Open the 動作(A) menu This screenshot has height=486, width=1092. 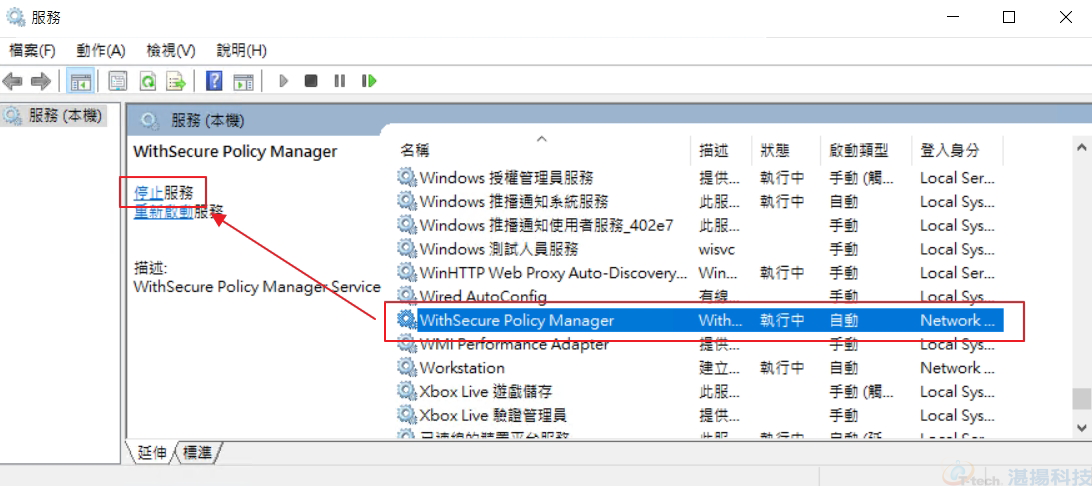101,51
